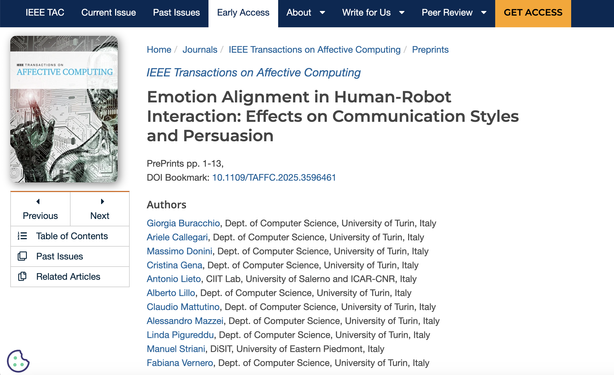The width and height of the screenshot is (614, 375).
Task: Open the About menu label
Action: [298, 13]
